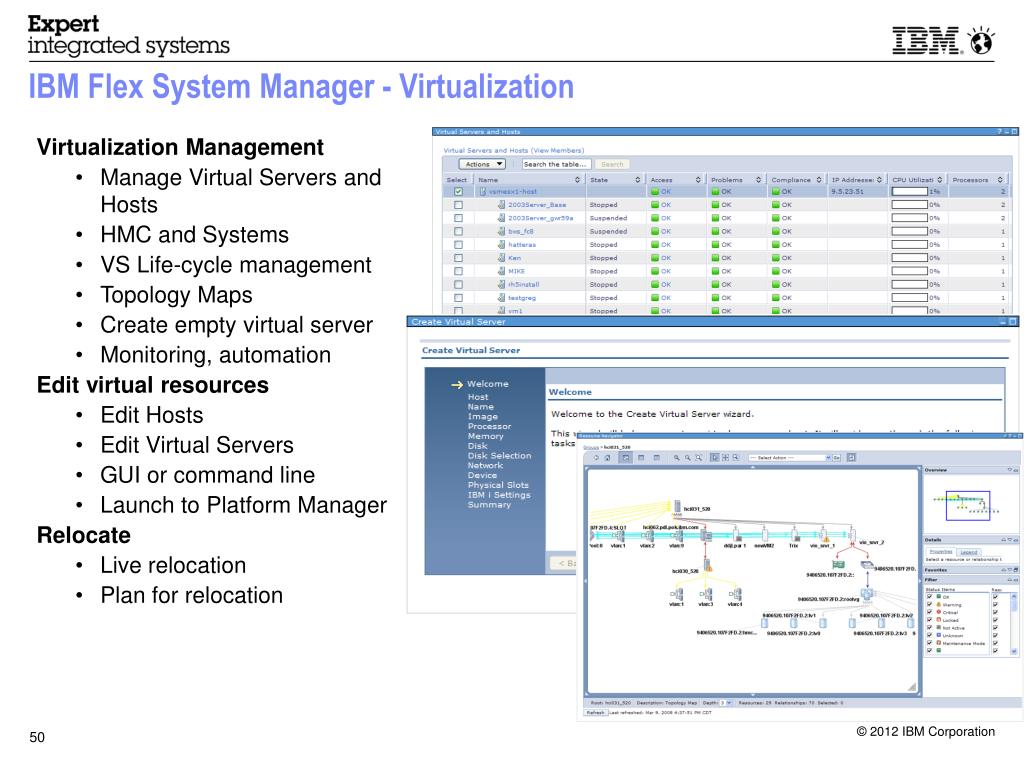Select the Processor step in wizard sidebar

pyautogui.click(x=489, y=426)
